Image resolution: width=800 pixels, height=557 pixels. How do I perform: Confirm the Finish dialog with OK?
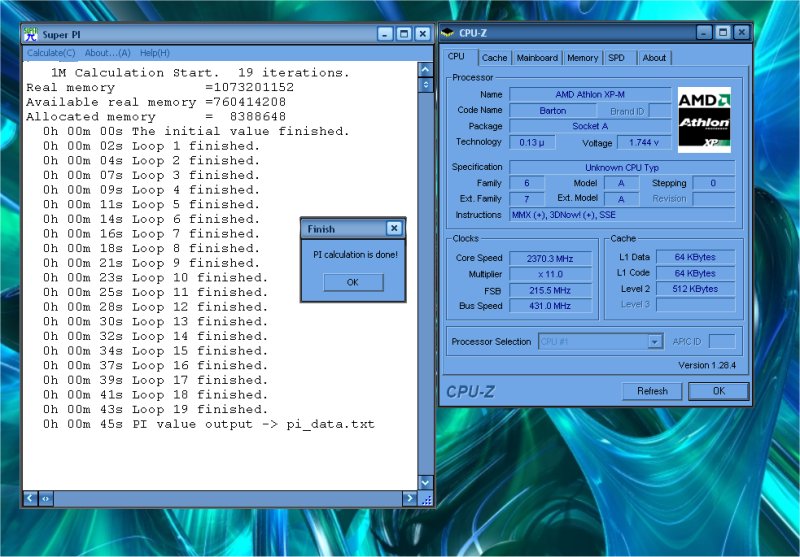coord(353,282)
